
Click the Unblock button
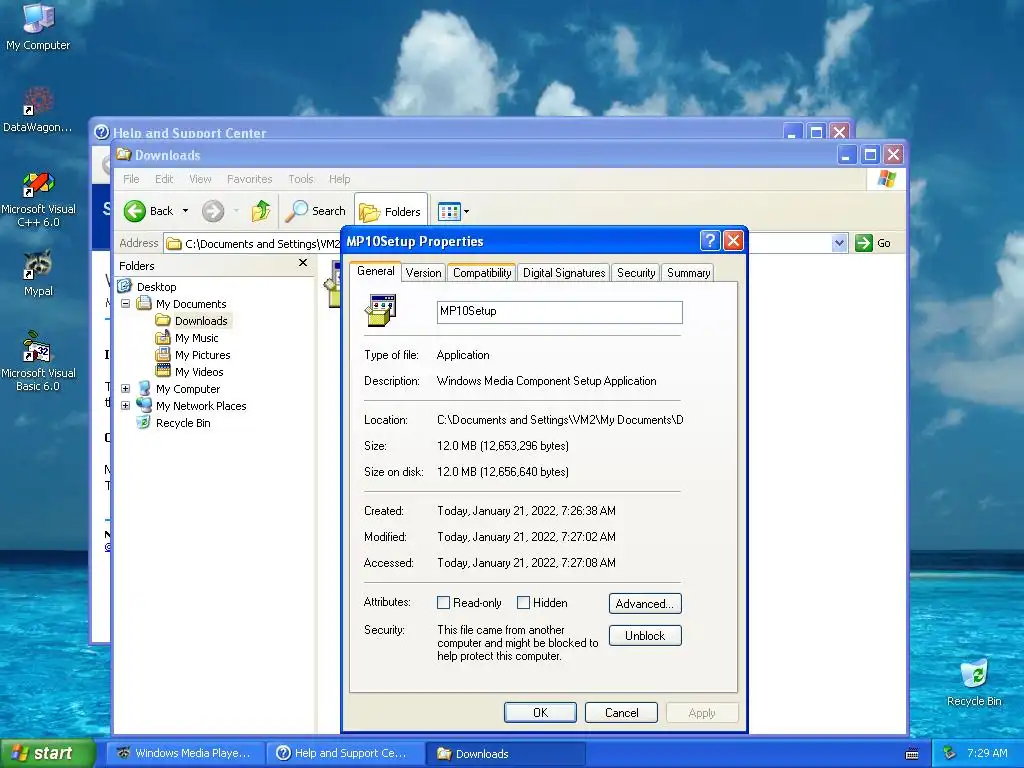point(645,635)
